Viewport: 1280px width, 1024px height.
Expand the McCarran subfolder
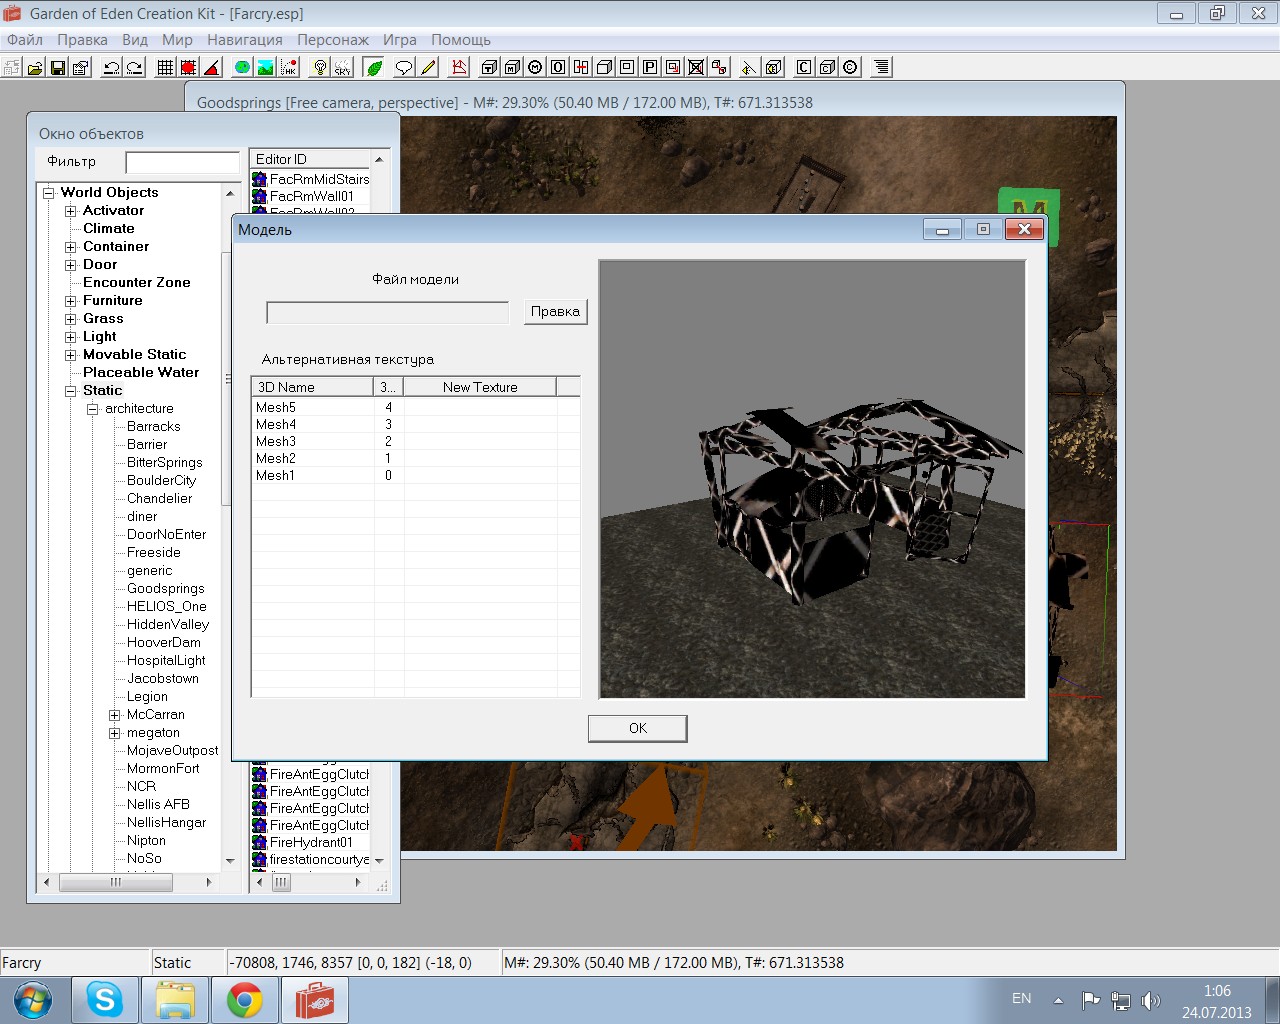tap(114, 715)
